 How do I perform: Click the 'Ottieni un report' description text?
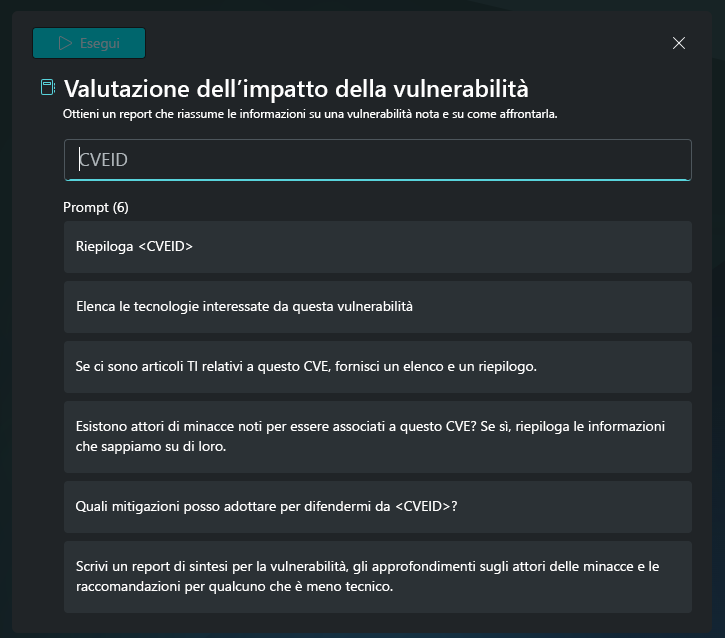click(310, 114)
